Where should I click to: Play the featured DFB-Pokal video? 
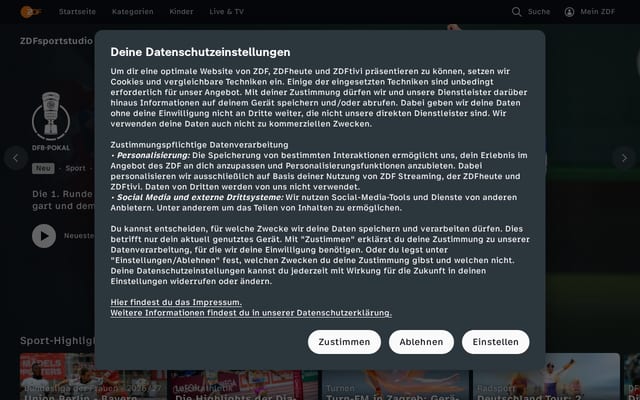coord(44,236)
